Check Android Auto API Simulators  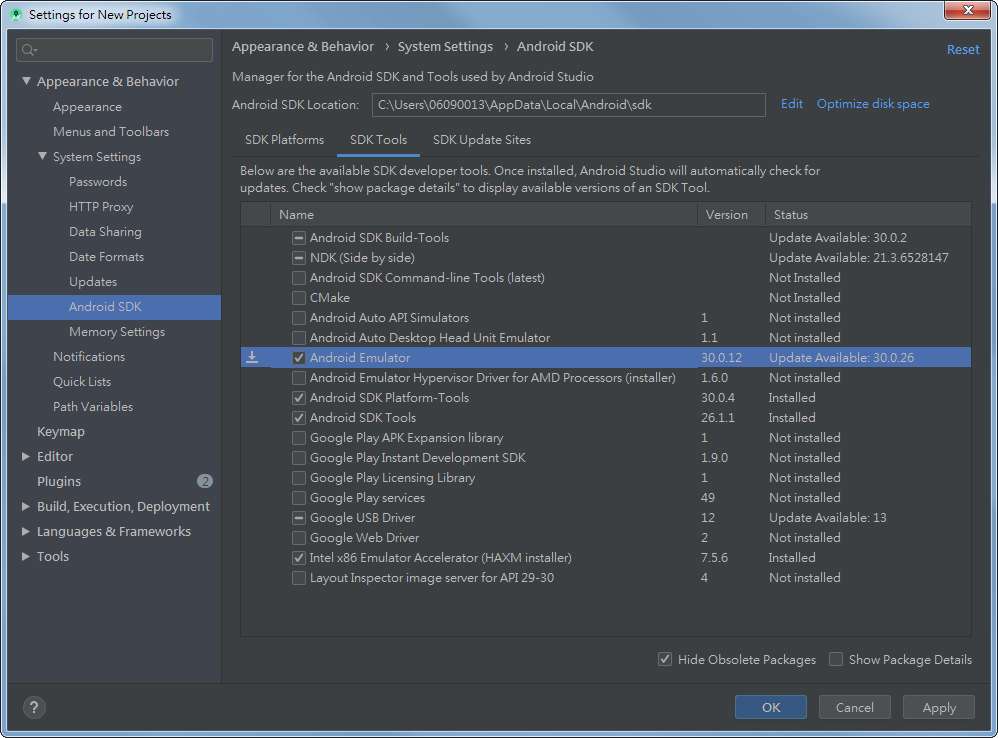299,317
